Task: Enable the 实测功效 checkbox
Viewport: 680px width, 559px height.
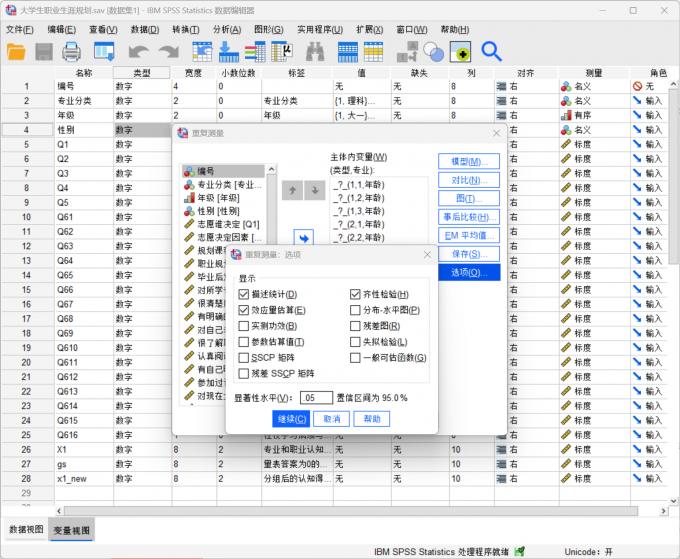Action: point(244,326)
